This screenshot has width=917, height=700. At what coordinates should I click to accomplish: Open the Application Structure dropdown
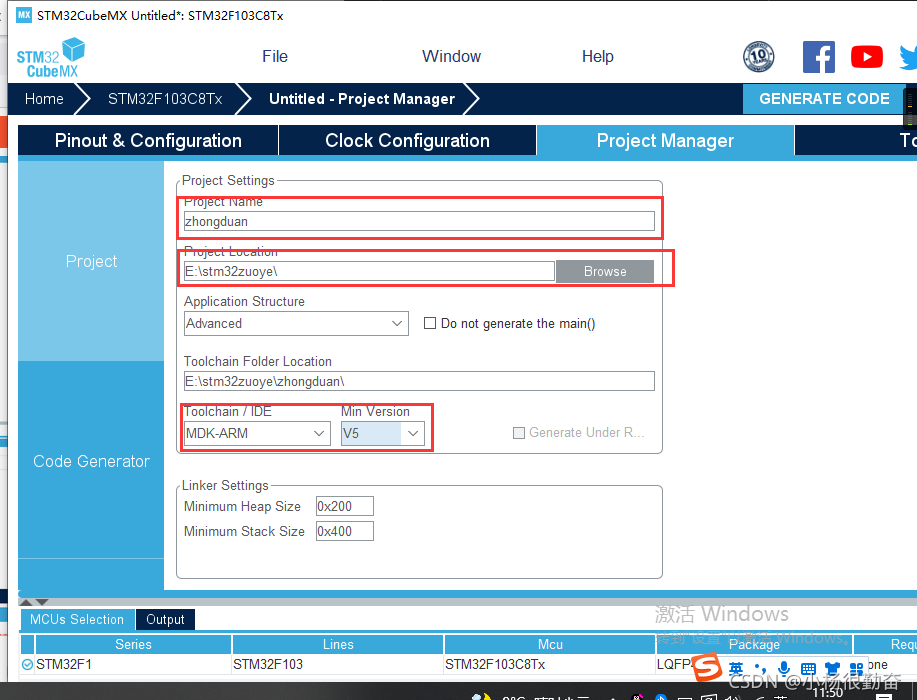[296, 323]
